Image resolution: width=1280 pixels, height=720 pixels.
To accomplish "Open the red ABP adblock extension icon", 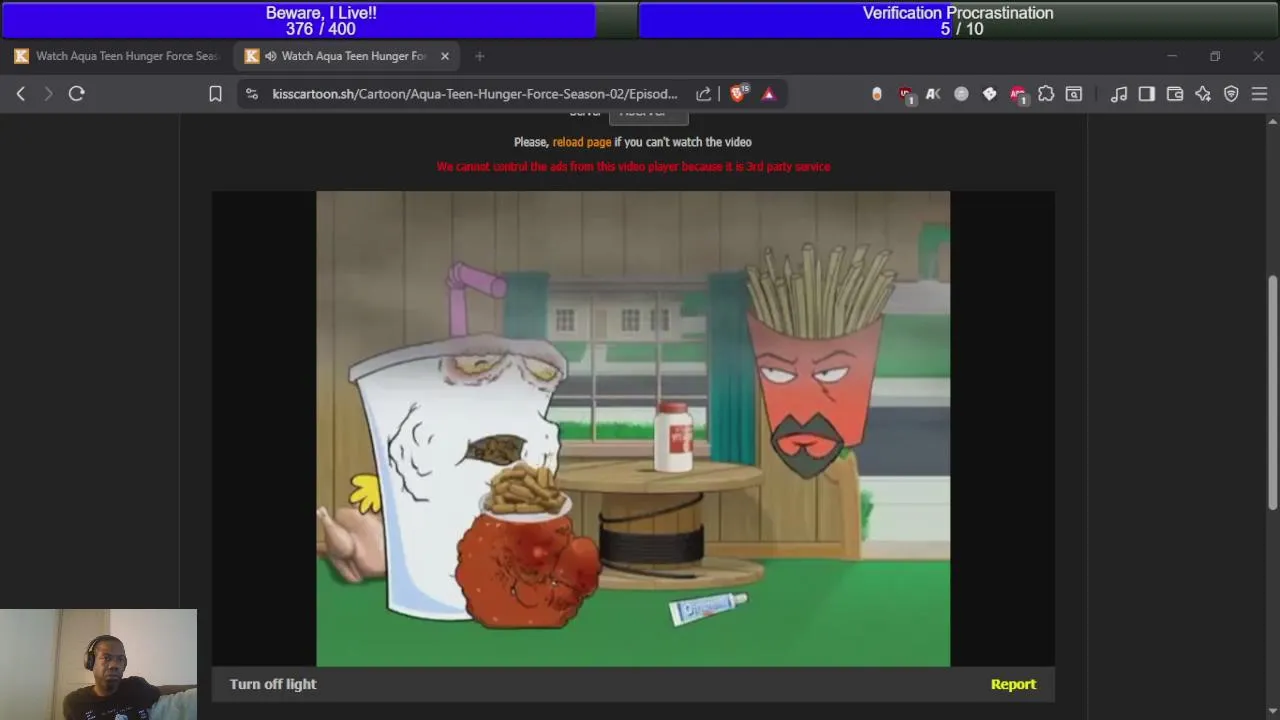I will coord(1018,94).
